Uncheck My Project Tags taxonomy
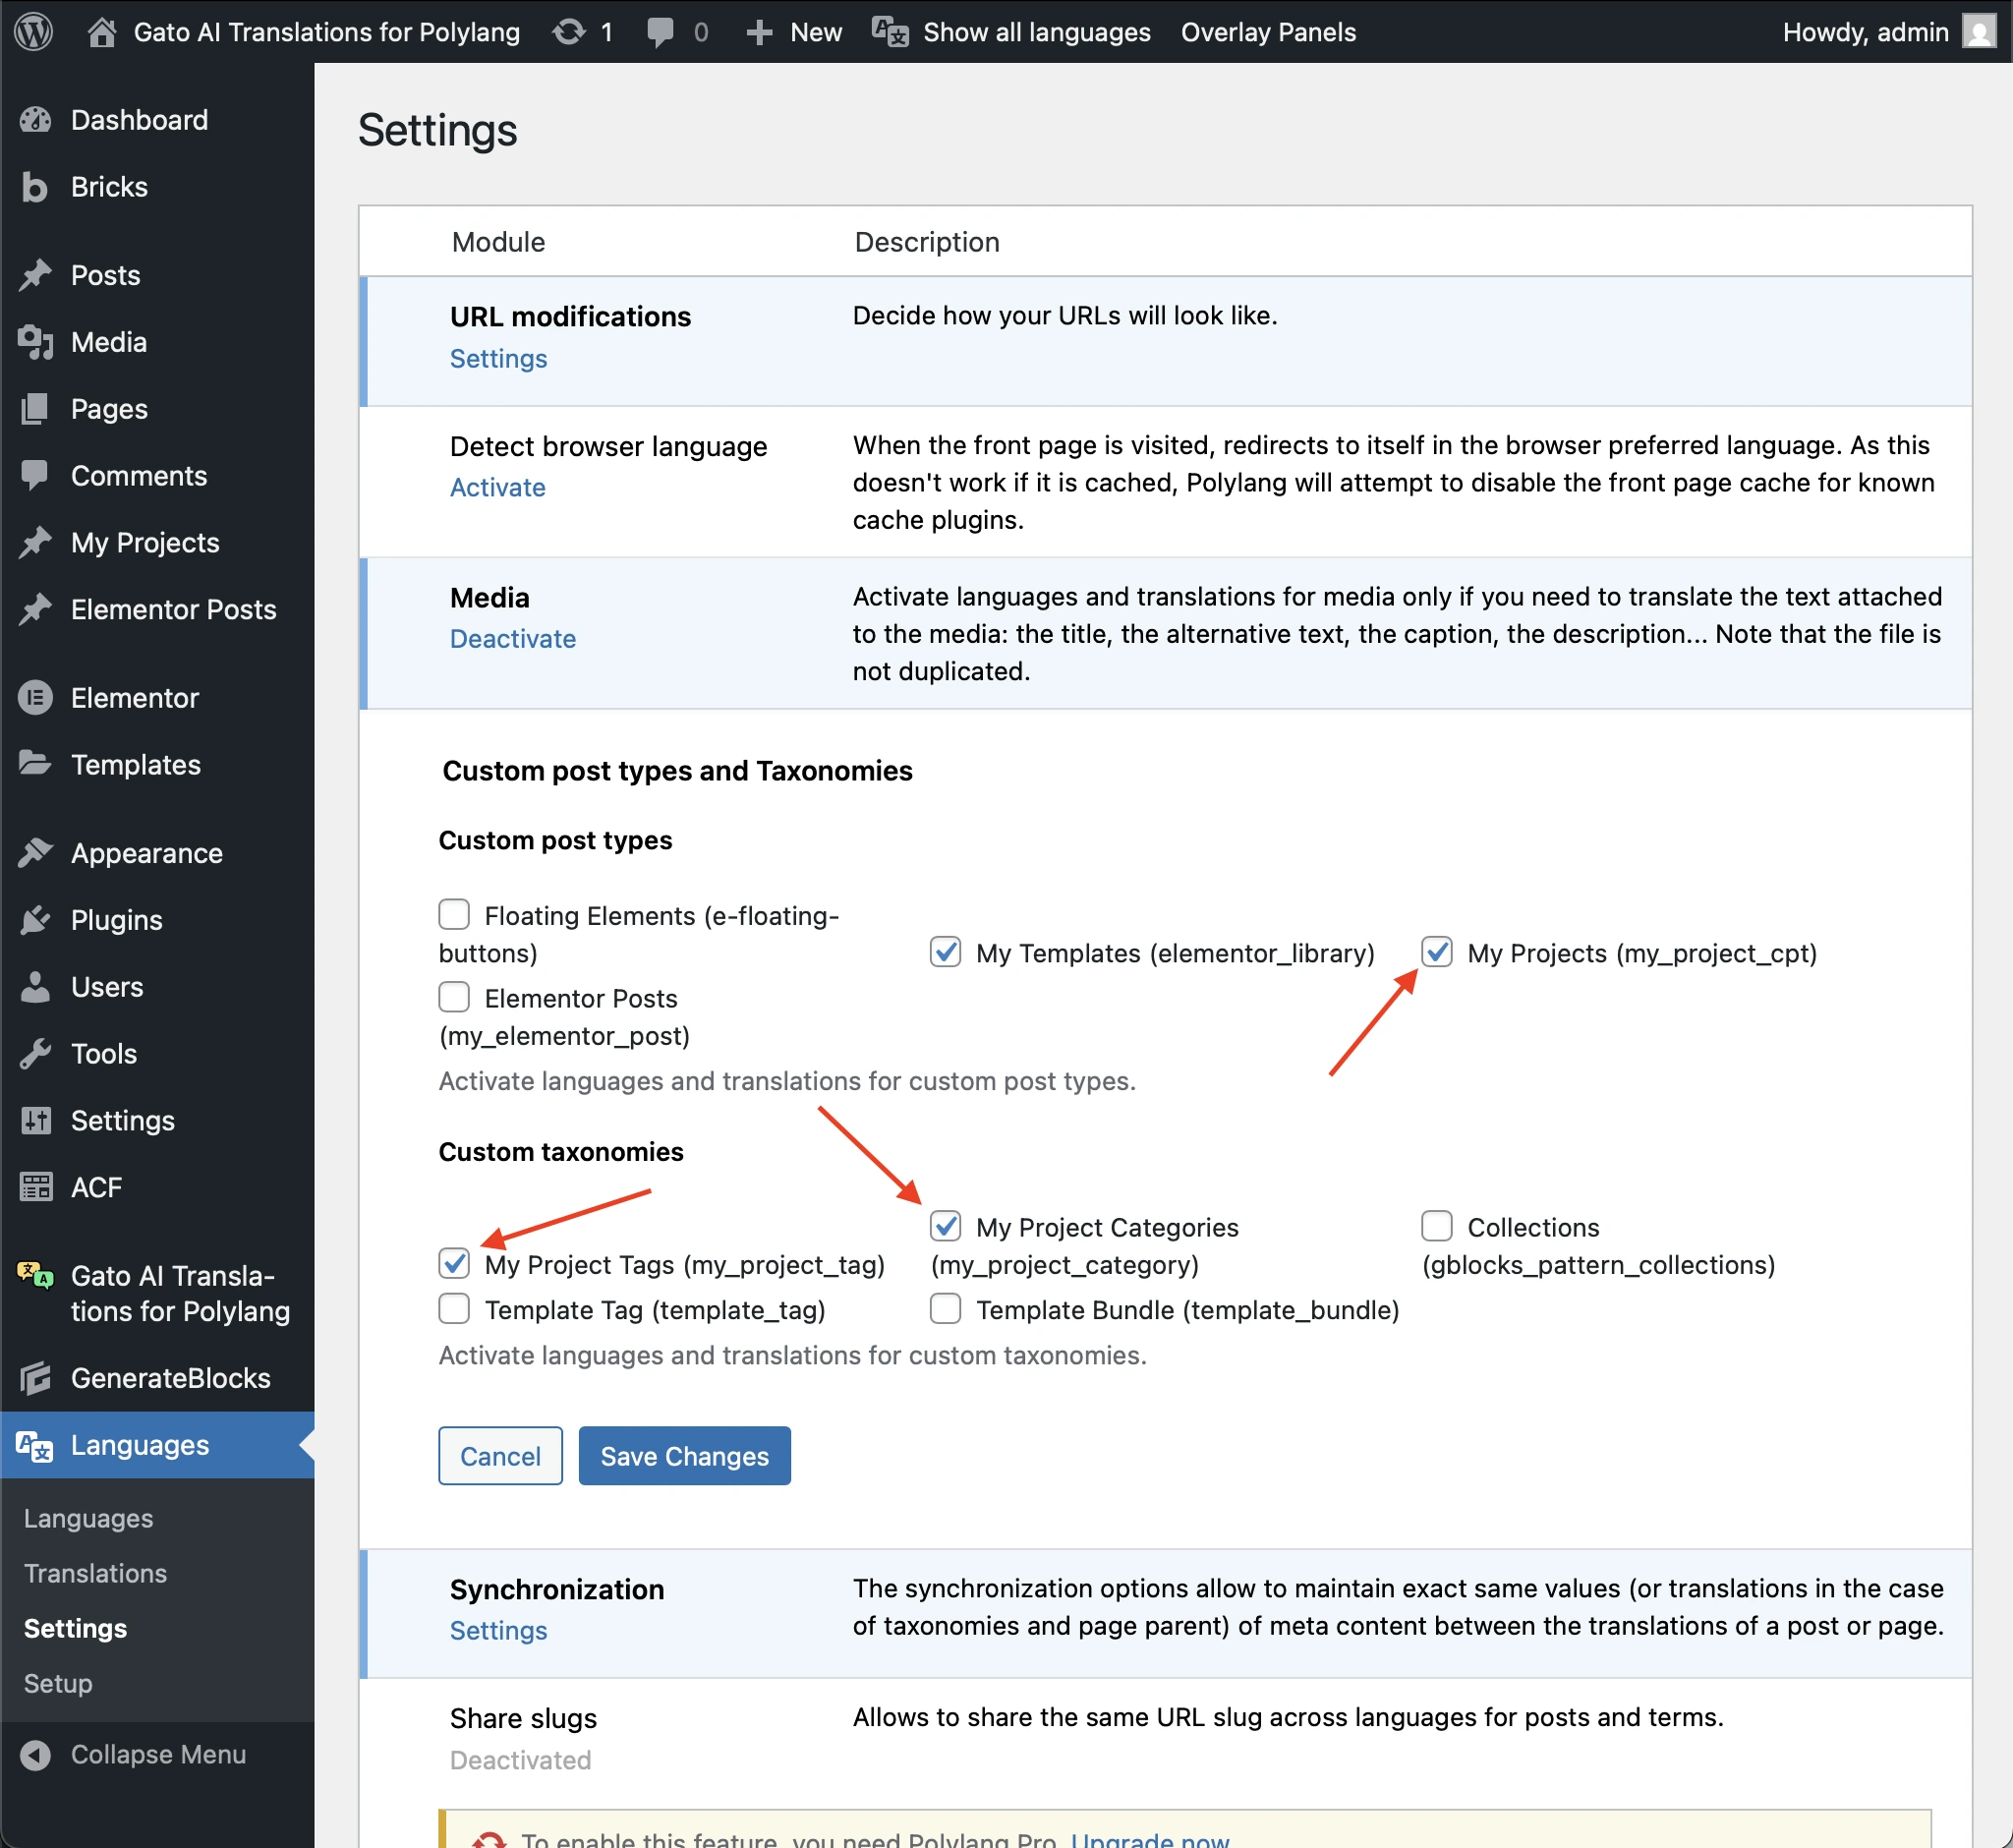 click(453, 1263)
